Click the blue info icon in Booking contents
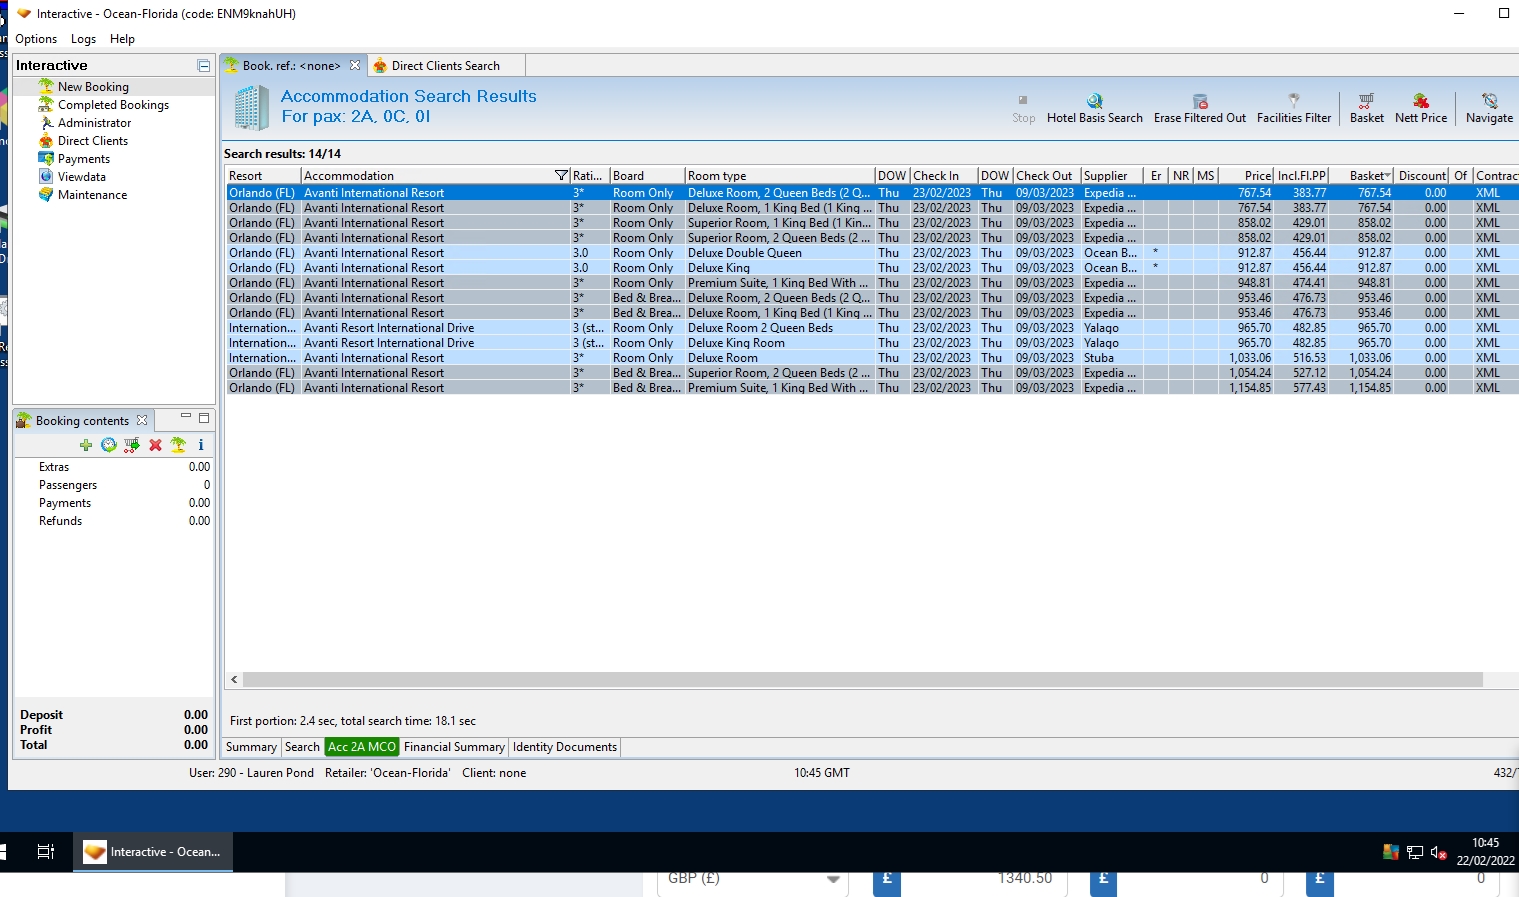 click(x=201, y=445)
